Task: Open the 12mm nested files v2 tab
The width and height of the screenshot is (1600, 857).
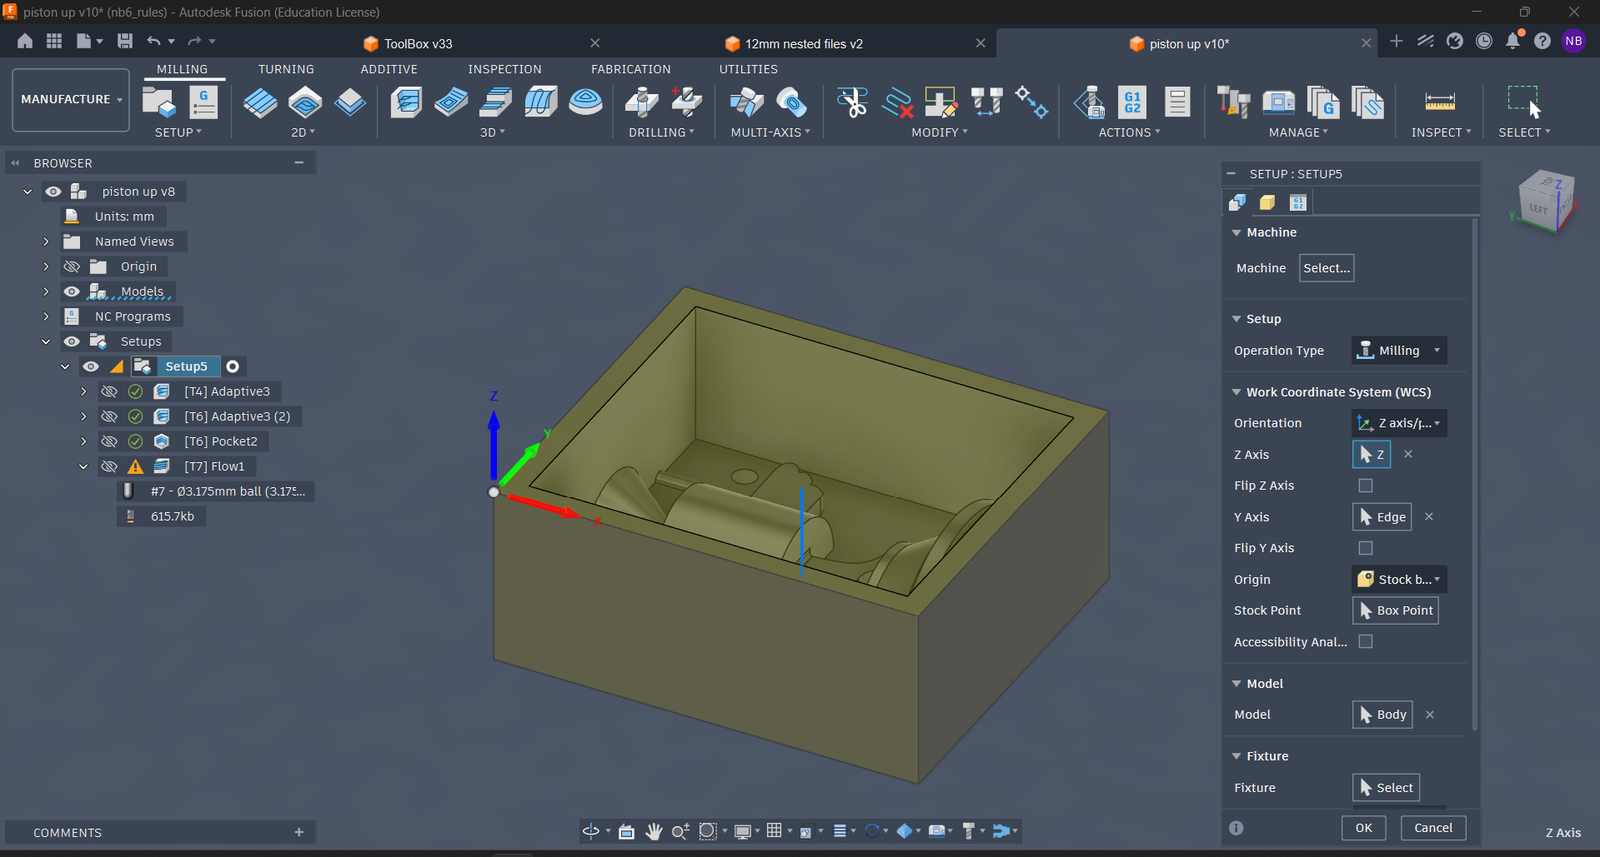Action: tap(803, 44)
